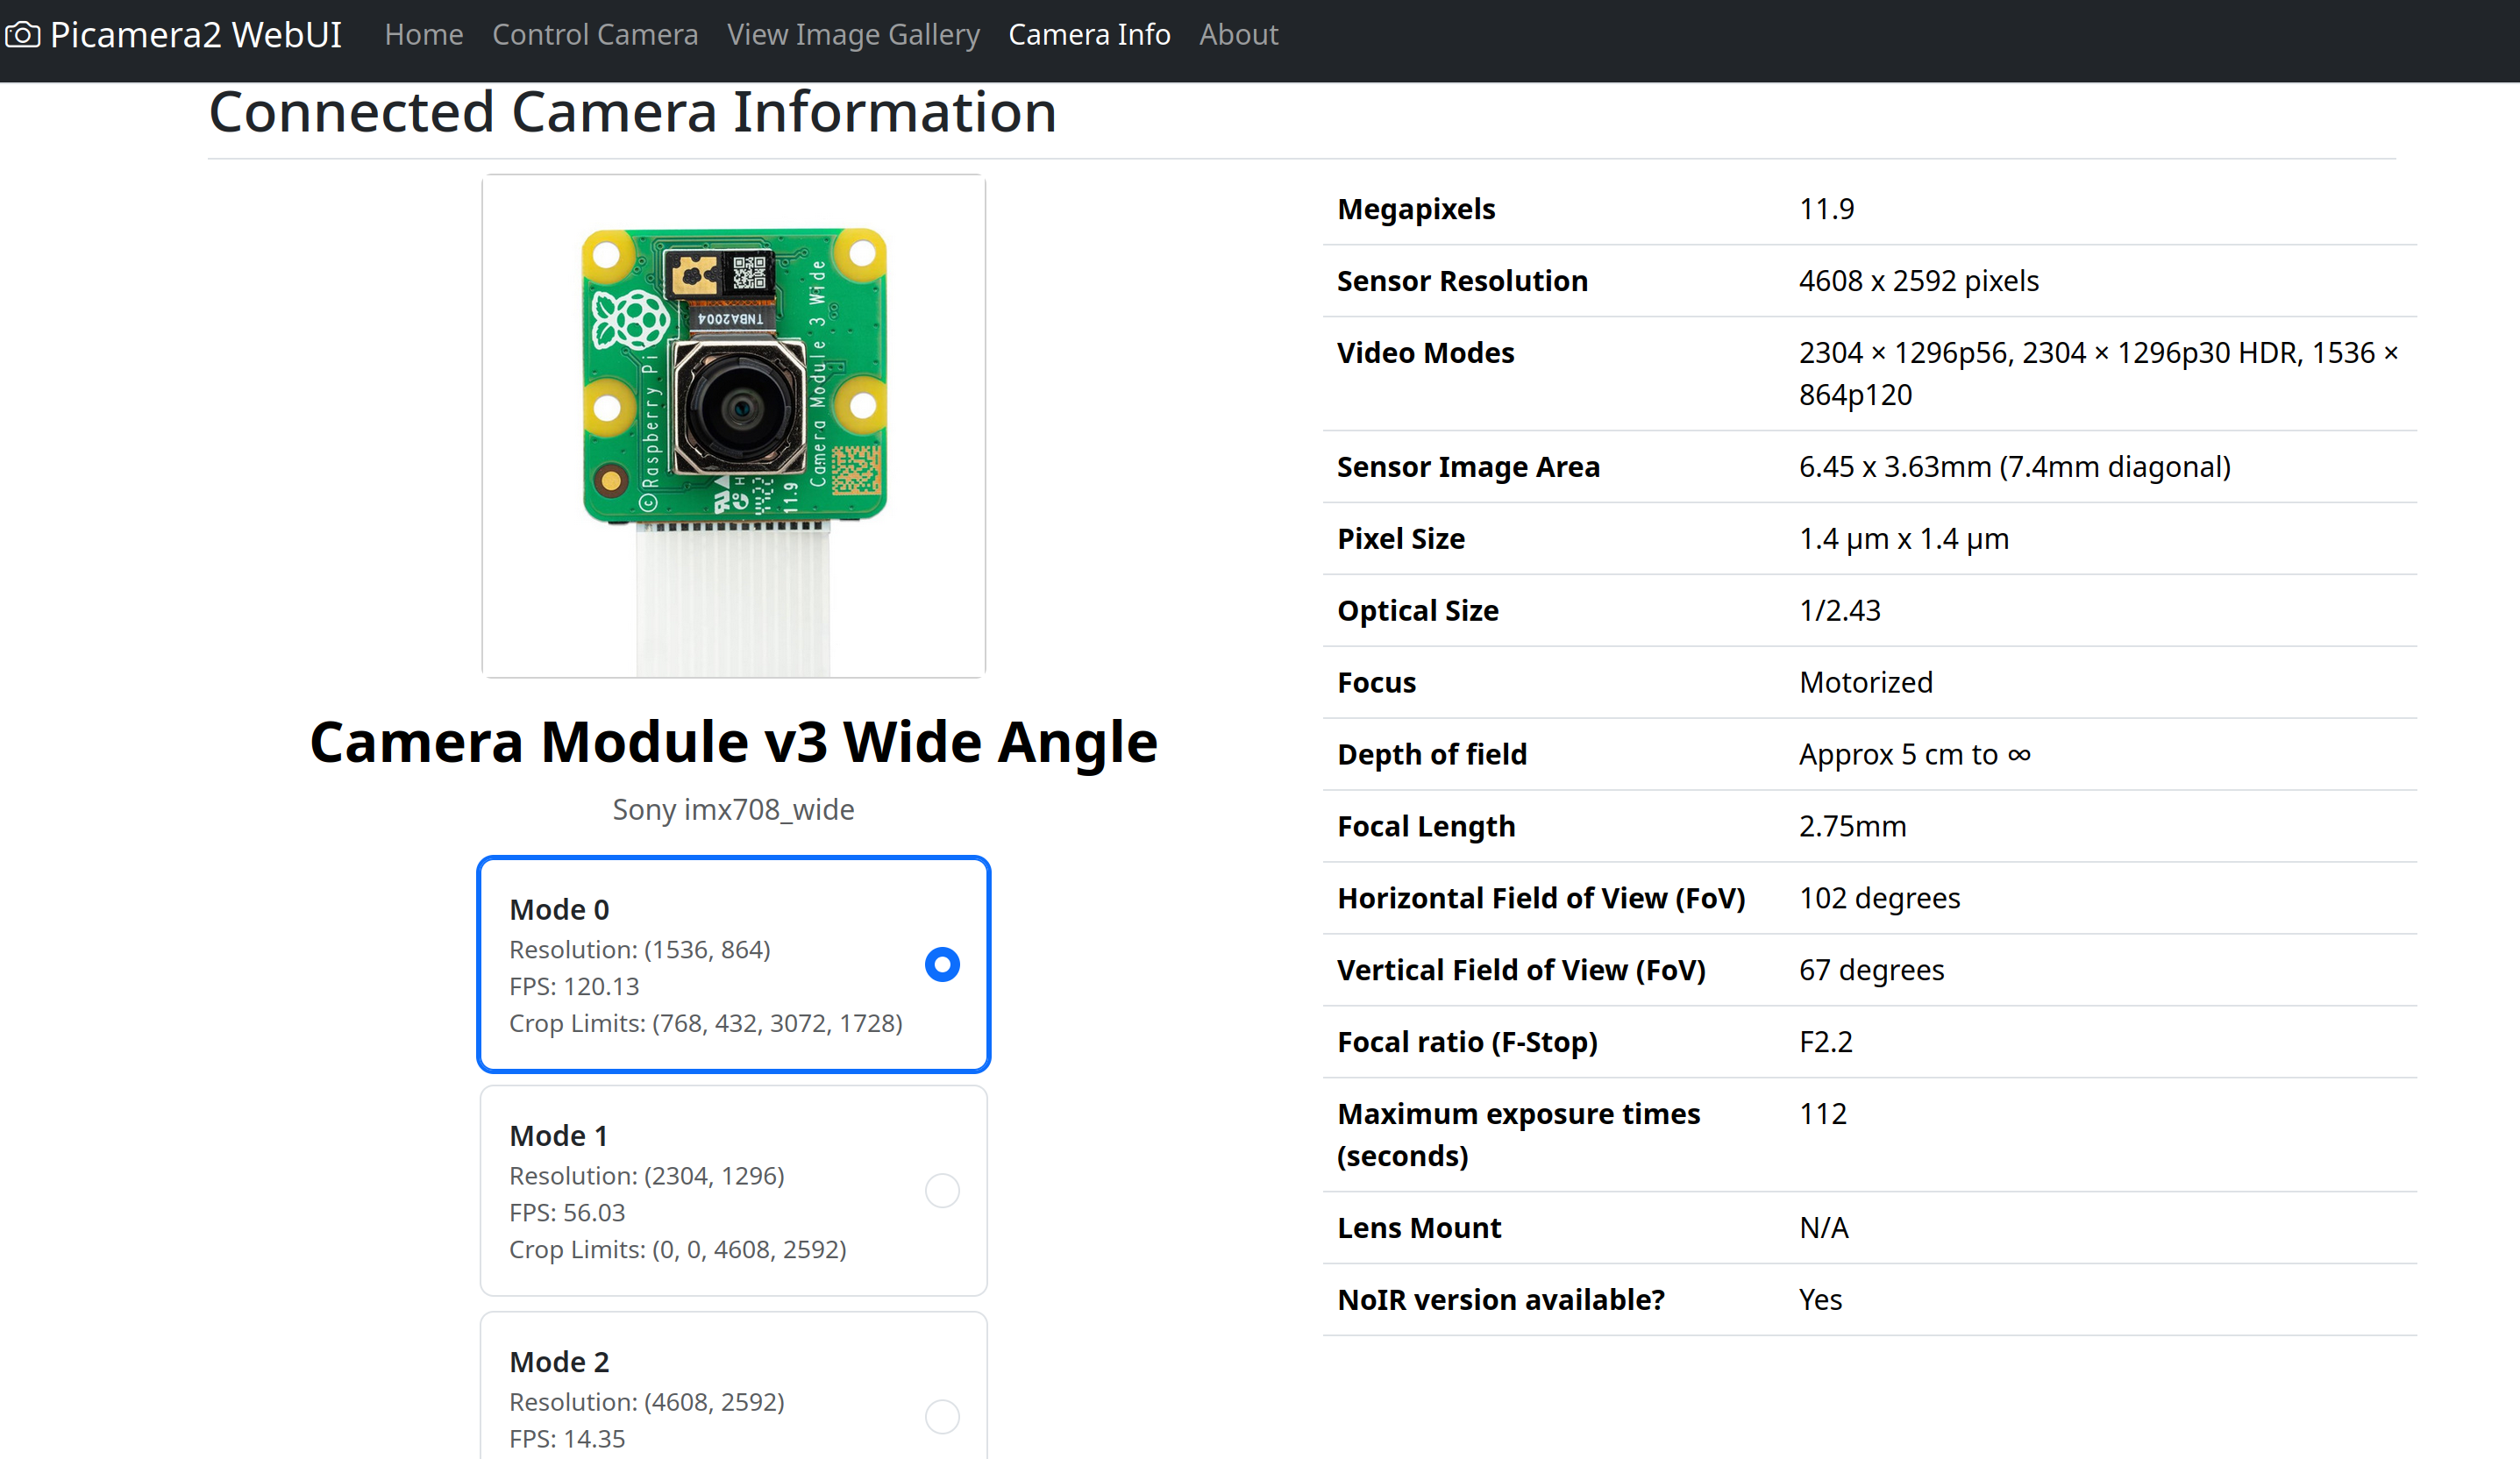Click Mode 0 'FPS: 120.13' text
Image resolution: width=2520 pixels, height=1459 pixels.
click(x=574, y=986)
